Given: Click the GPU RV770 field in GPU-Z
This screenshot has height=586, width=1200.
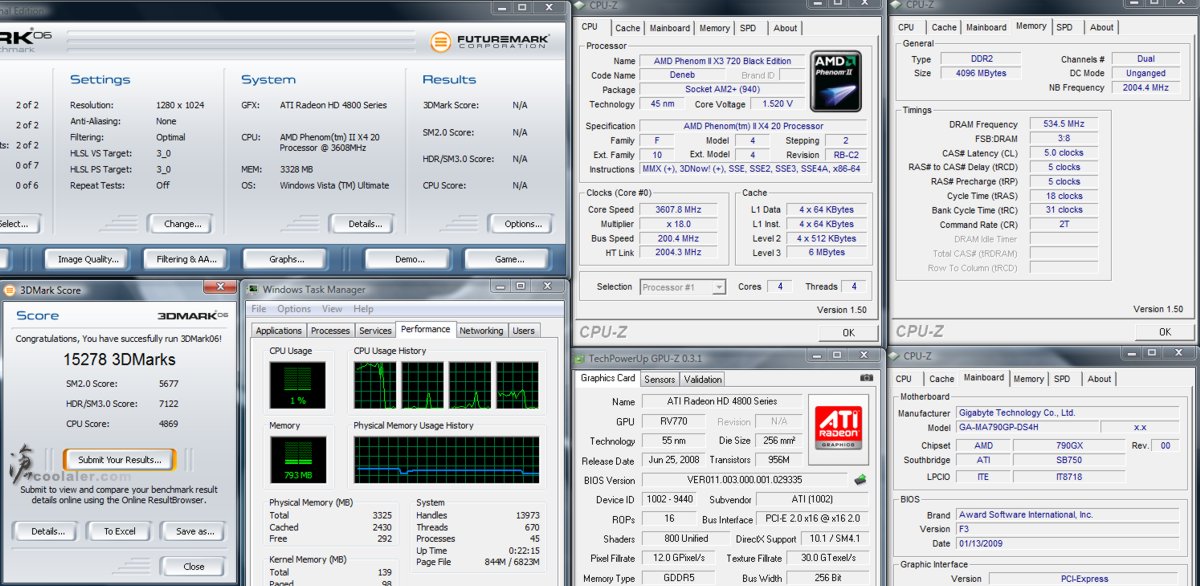Looking at the screenshot, I should pyautogui.click(x=672, y=422).
